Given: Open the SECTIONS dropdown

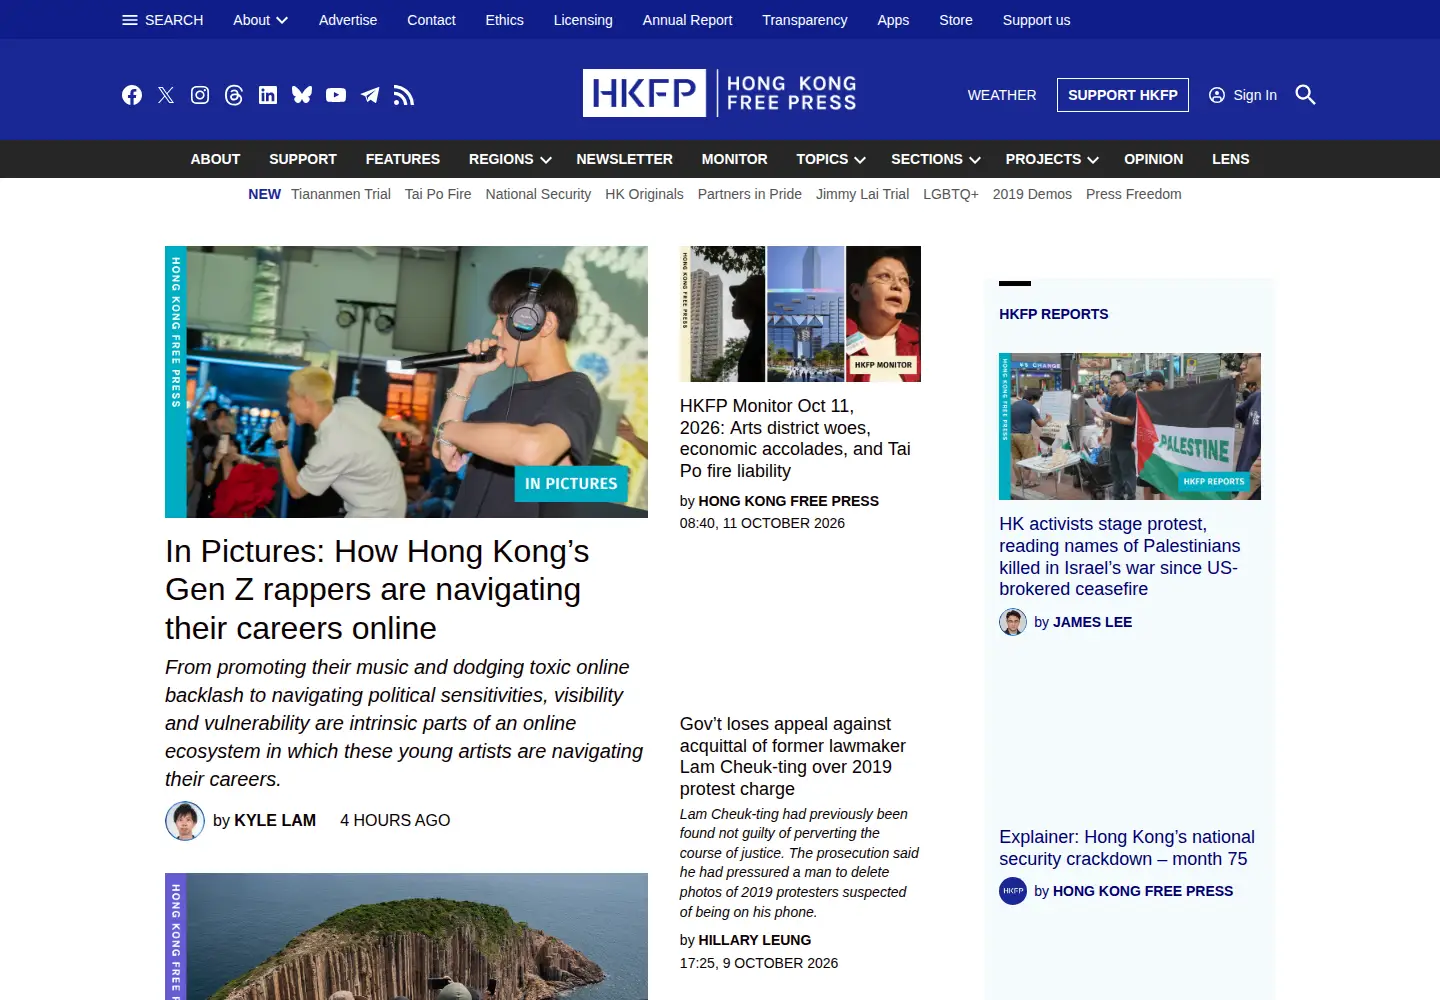Looking at the screenshot, I should [936, 159].
